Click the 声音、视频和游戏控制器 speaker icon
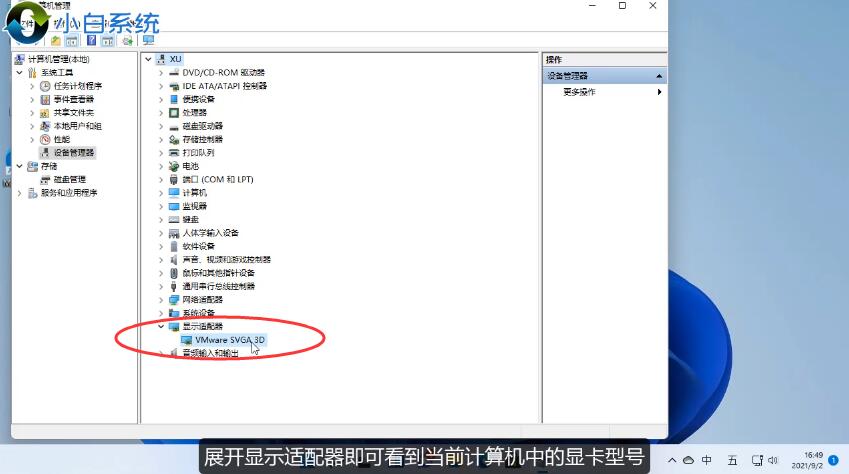849x474 pixels. click(174, 259)
